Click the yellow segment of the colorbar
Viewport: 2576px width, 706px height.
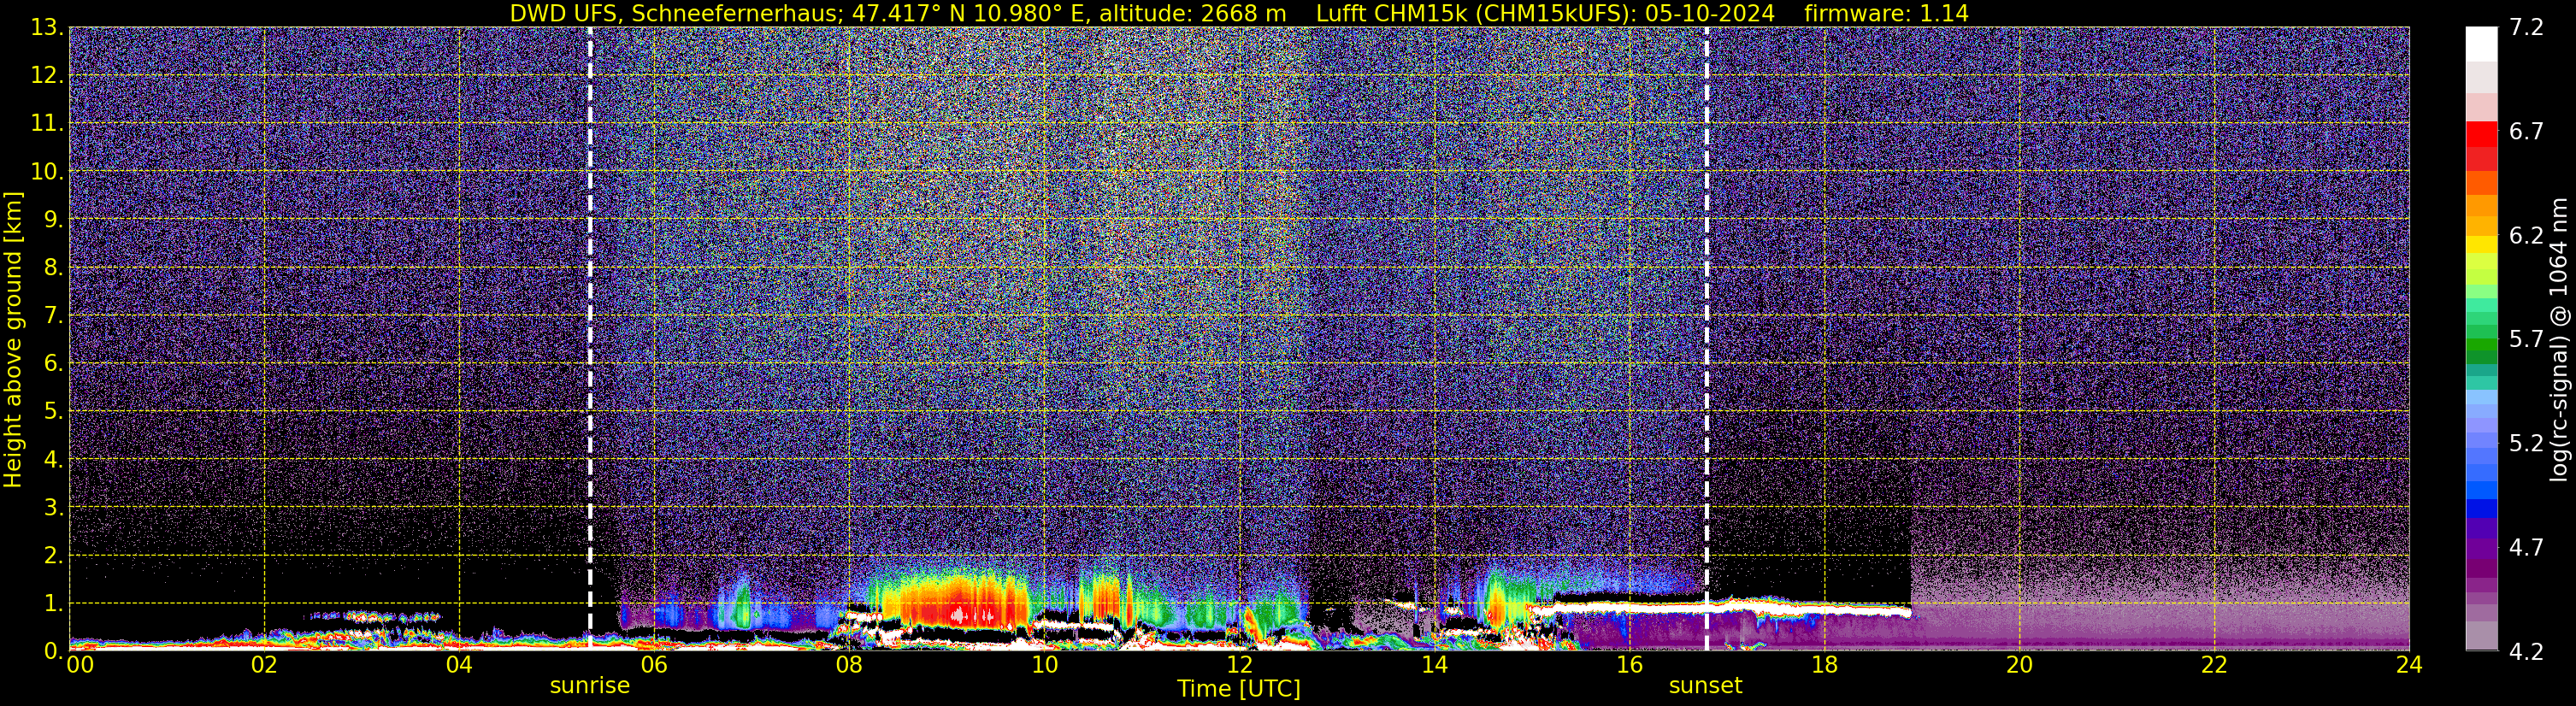pos(2481,244)
